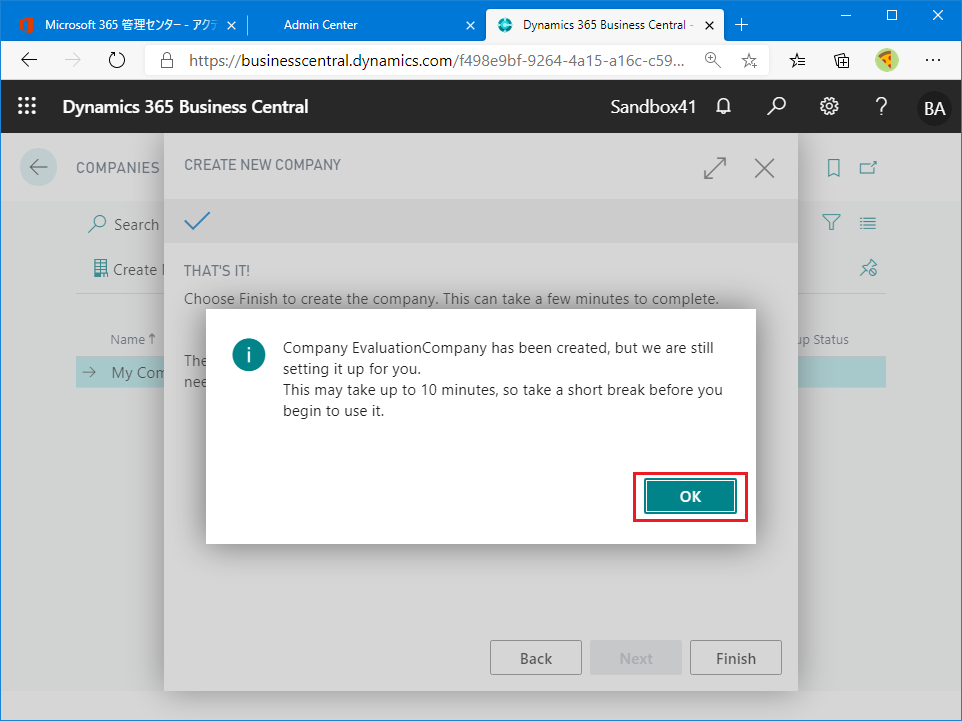Click the Sandbox41 environment name
This screenshot has height=721, width=962.
coord(653,107)
